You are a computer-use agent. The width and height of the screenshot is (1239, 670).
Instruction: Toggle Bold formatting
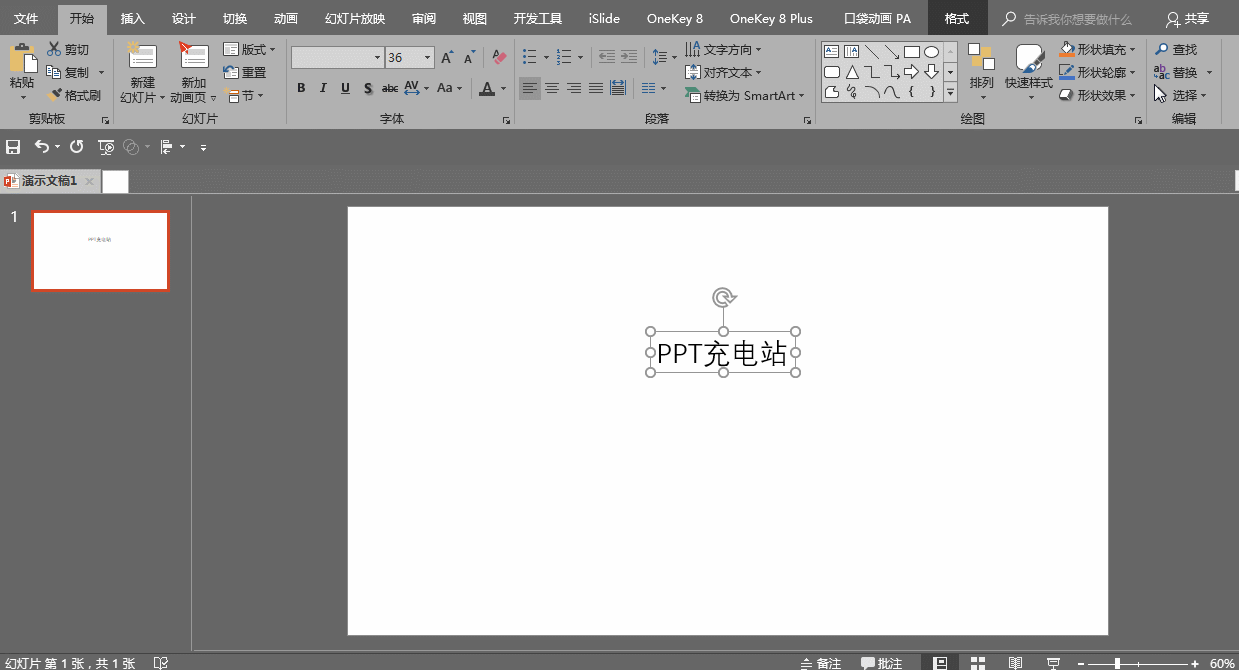coord(301,89)
